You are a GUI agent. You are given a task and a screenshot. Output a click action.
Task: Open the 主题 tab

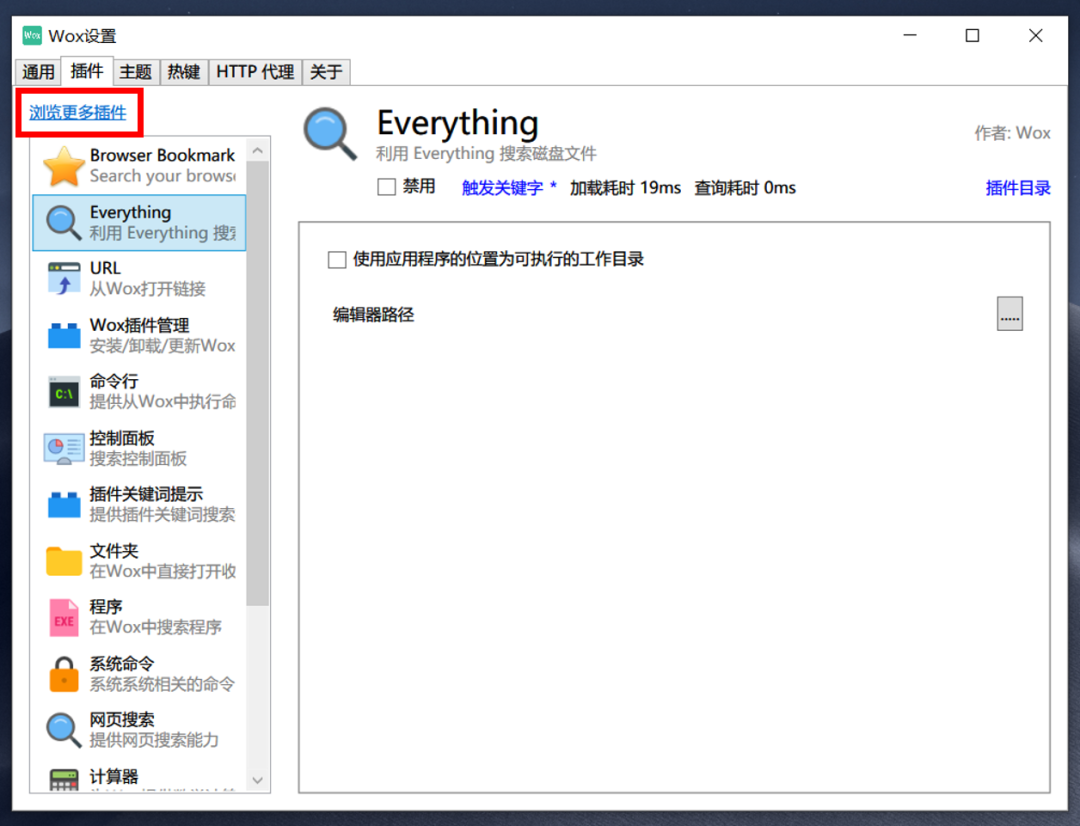(x=136, y=72)
